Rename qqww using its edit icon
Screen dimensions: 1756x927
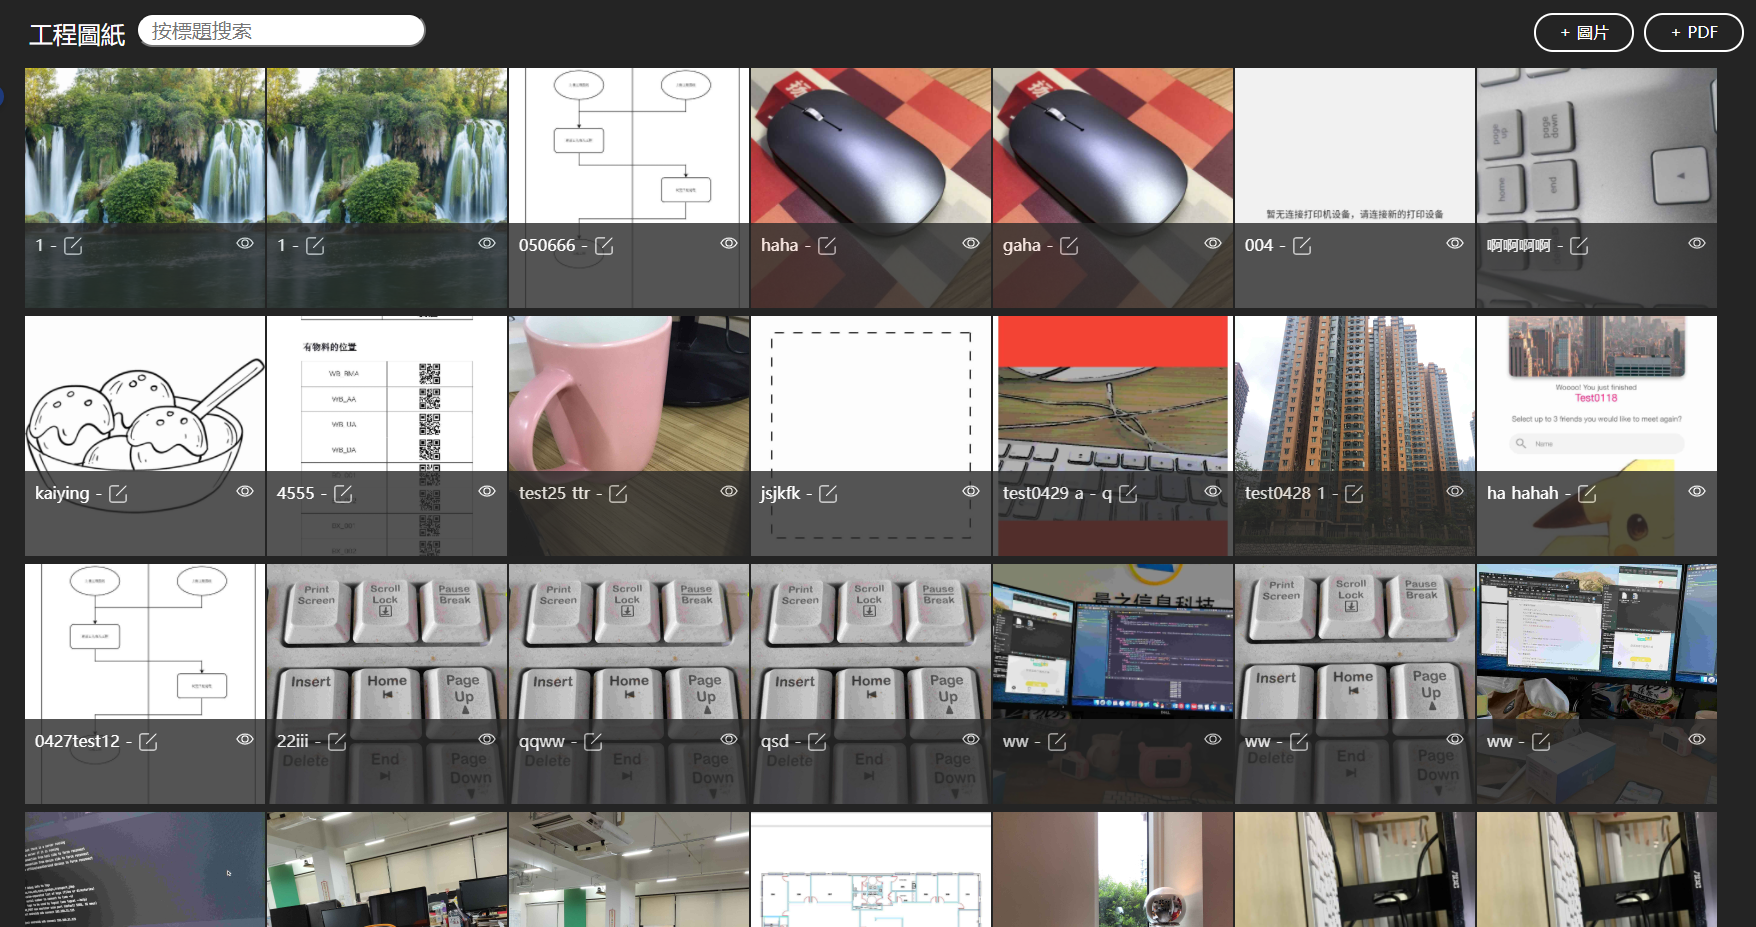click(x=593, y=741)
